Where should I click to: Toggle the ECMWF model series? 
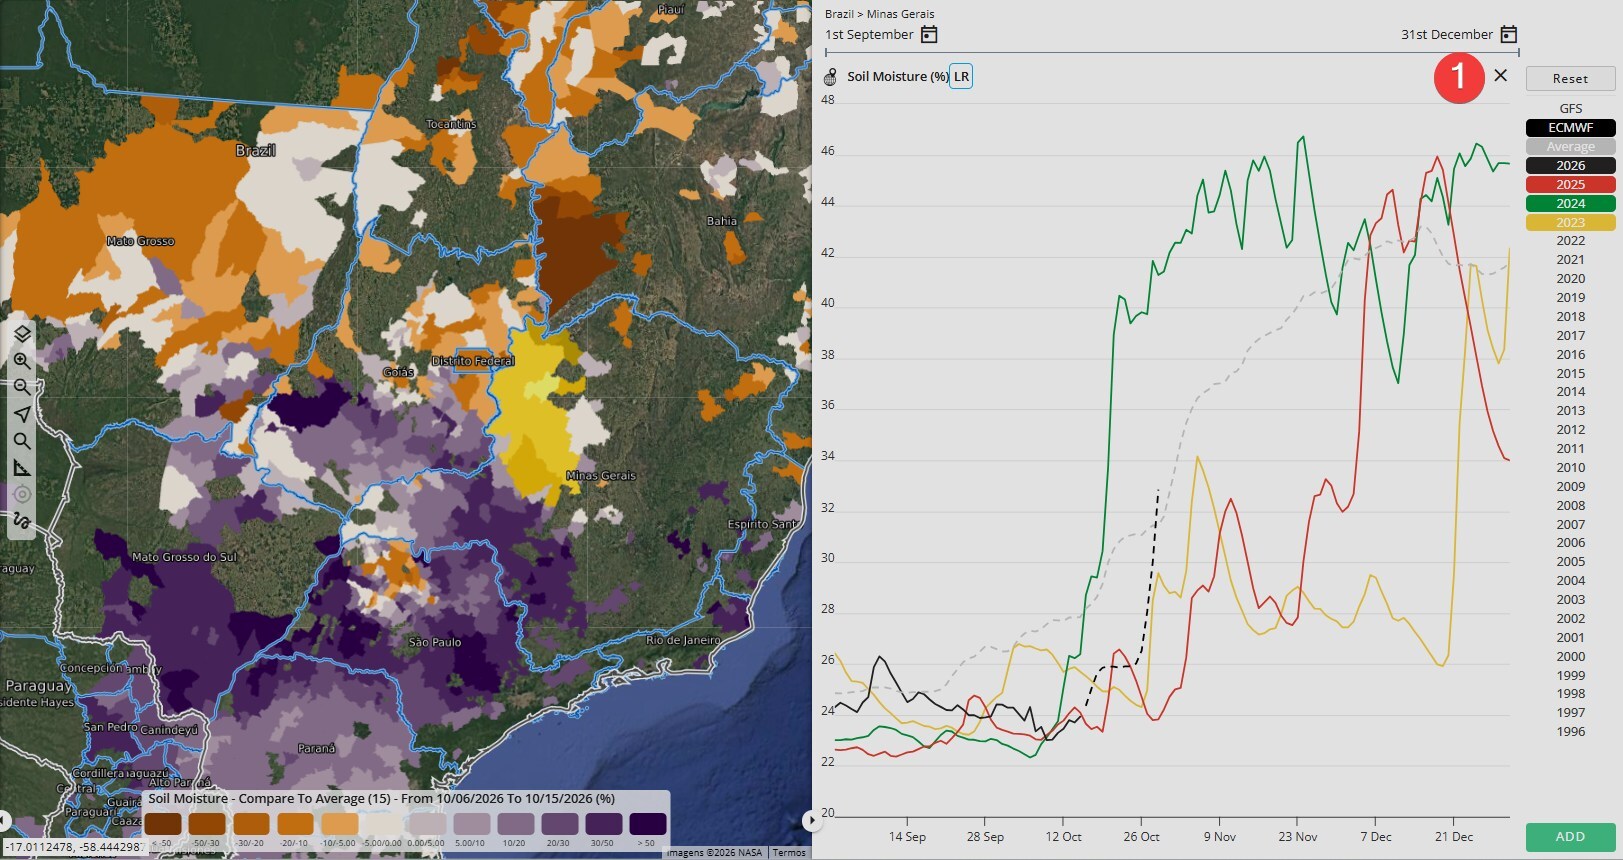point(1570,128)
